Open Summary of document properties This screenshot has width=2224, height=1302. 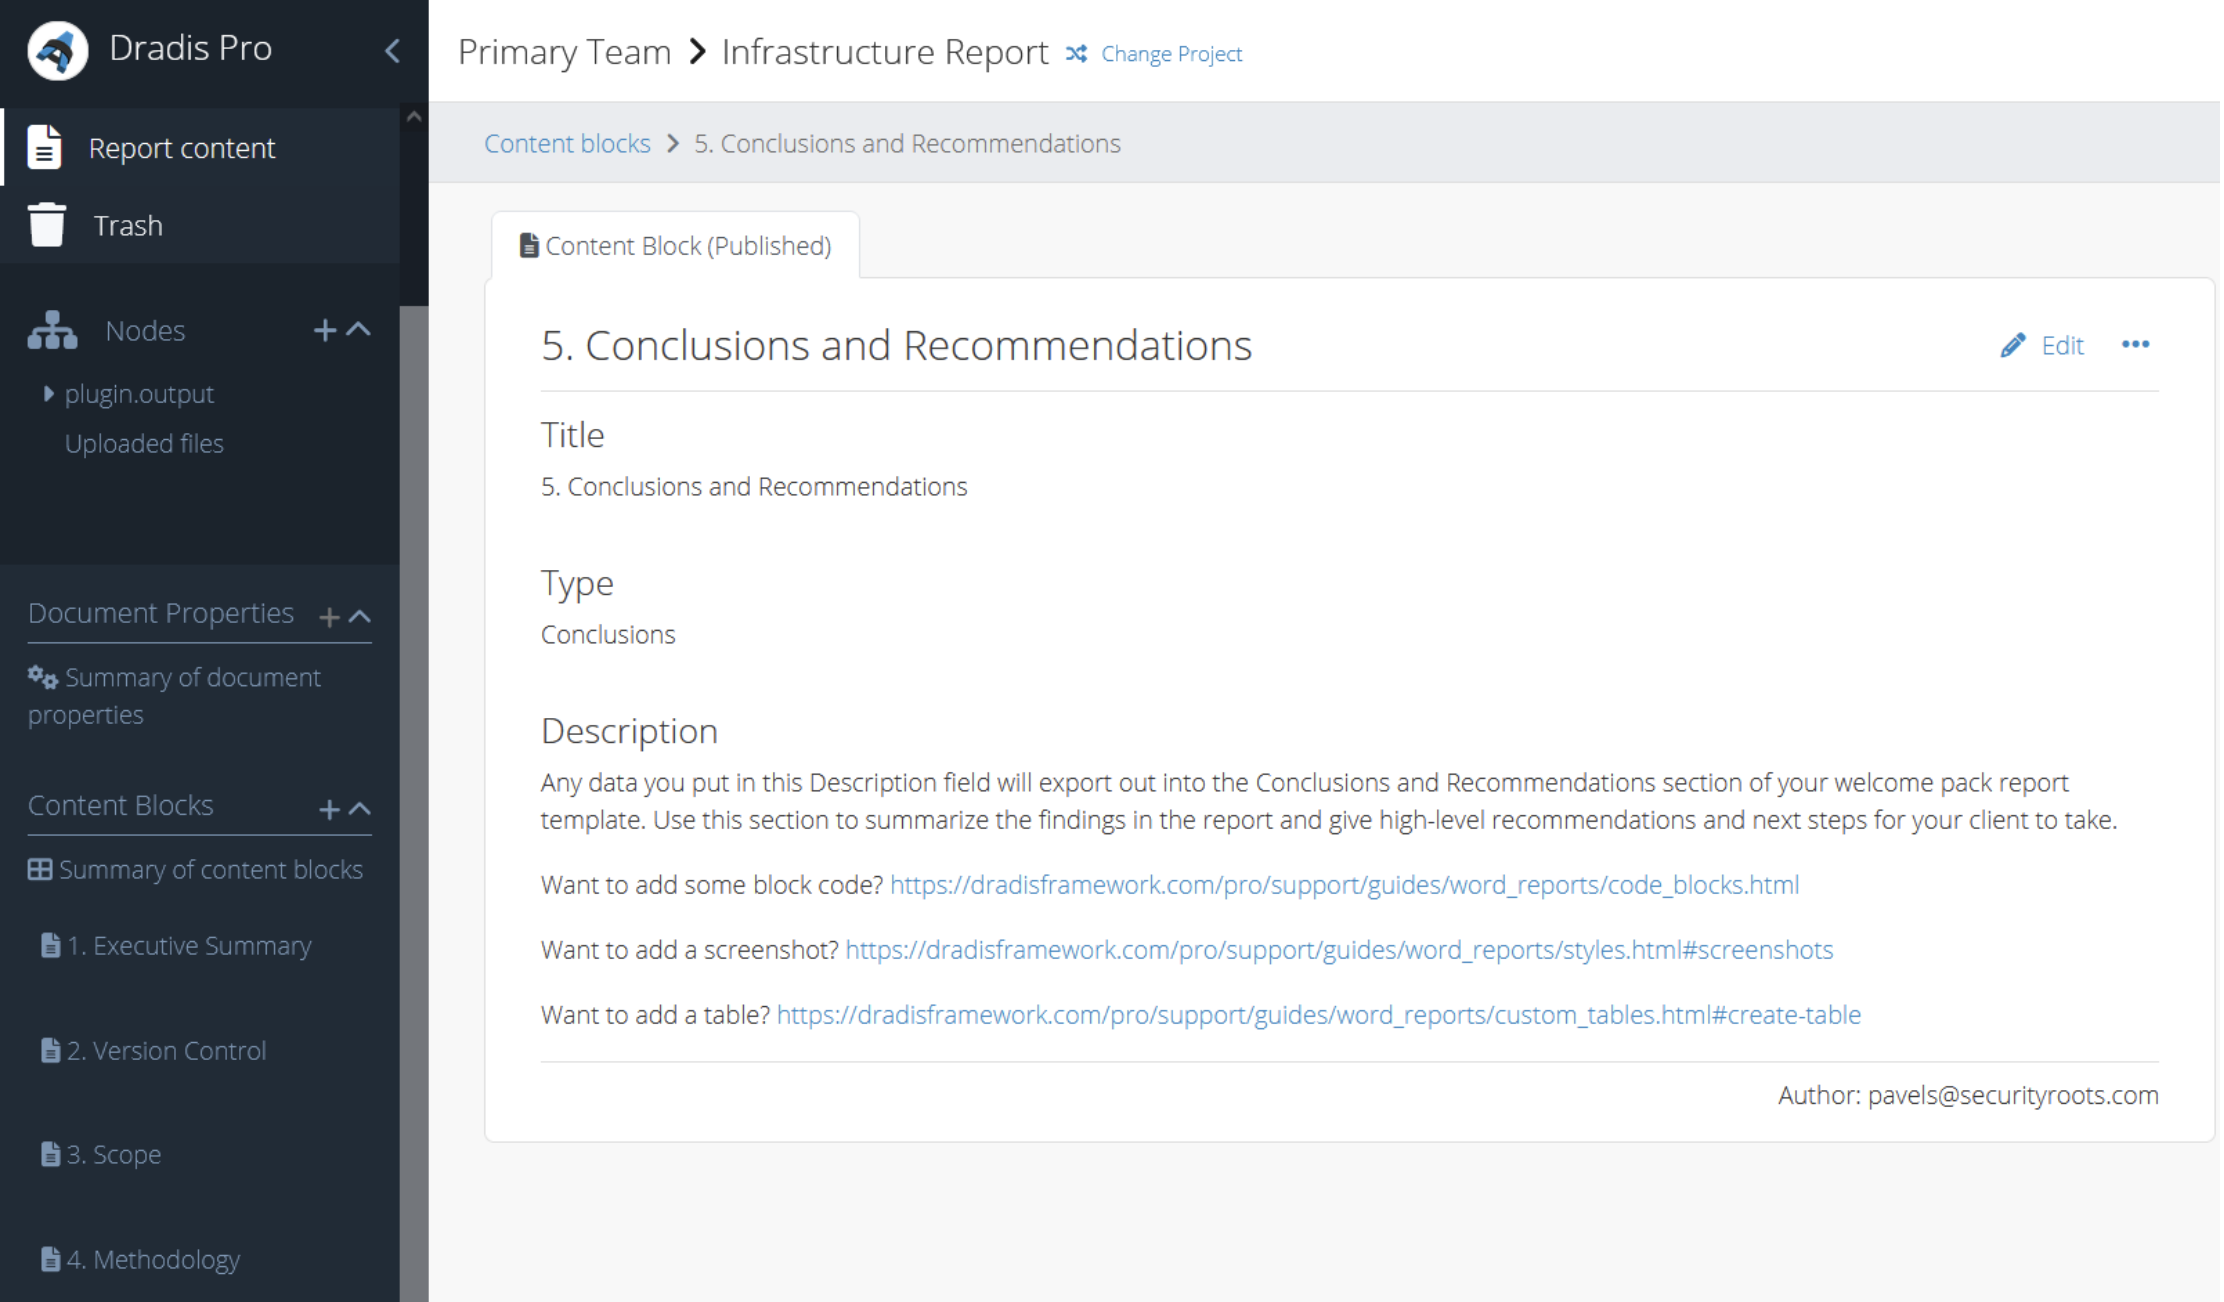point(175,696)
